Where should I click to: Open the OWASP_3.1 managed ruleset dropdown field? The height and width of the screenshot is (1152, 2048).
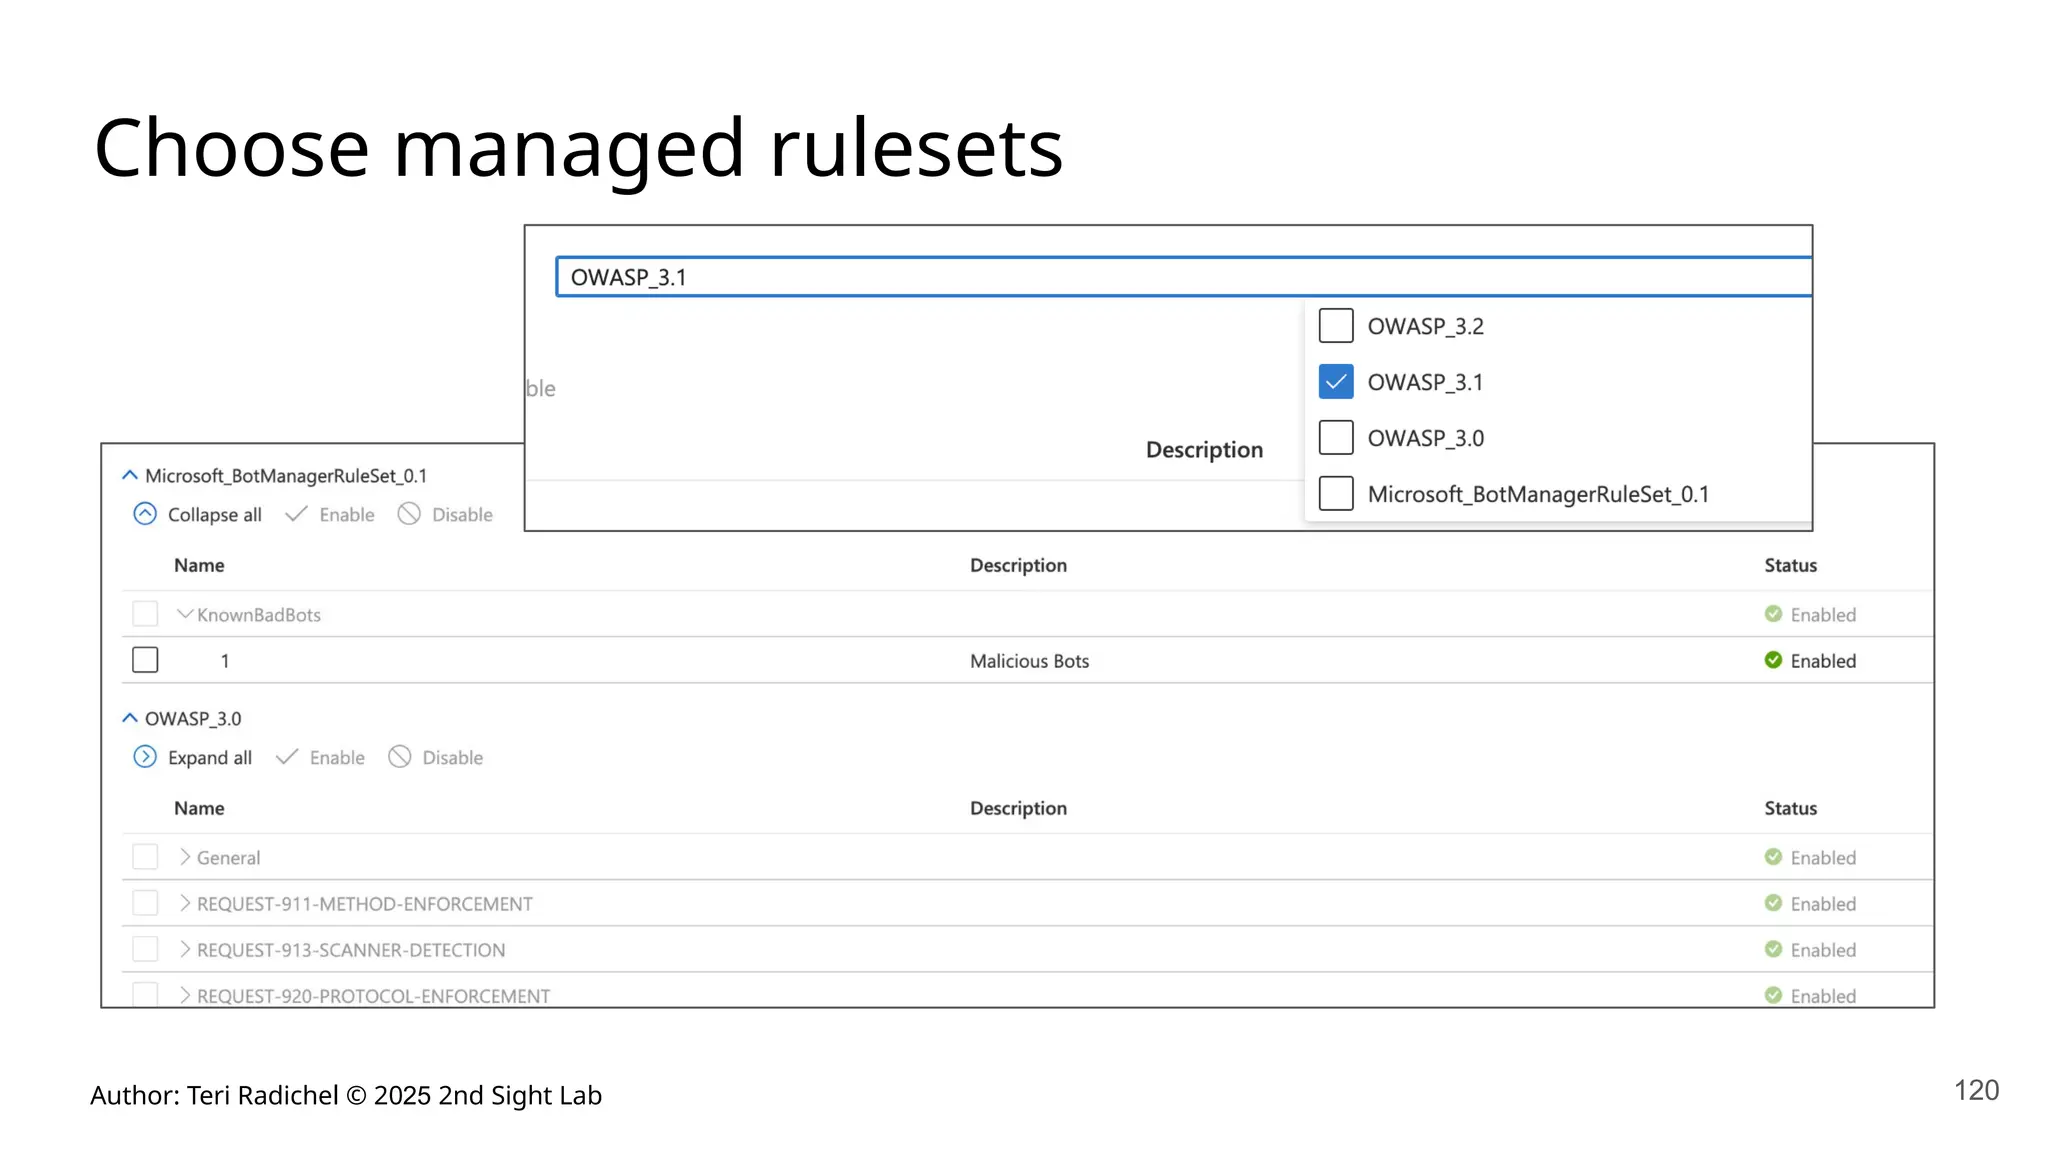click(x=1184, y=277)
